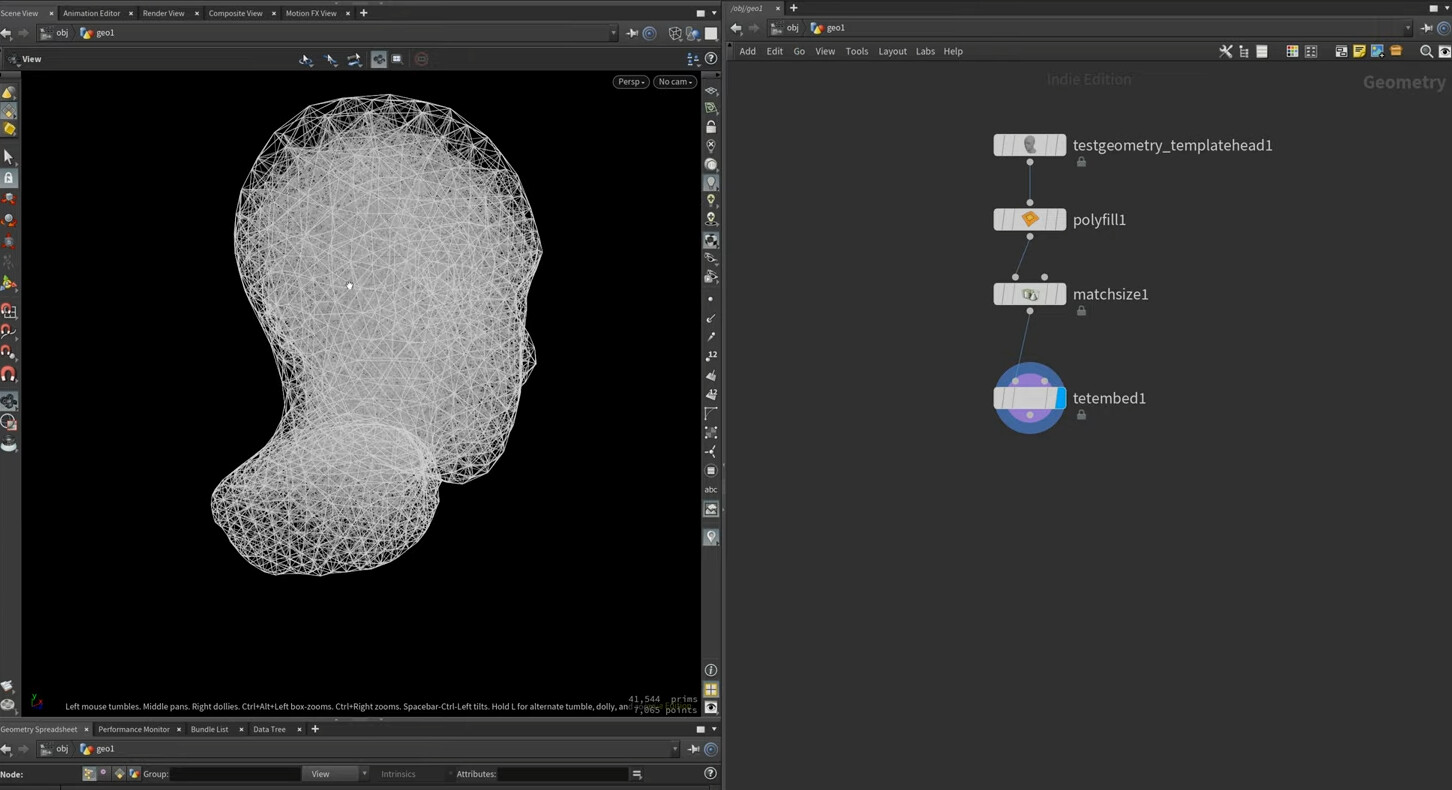Add a new tab beside Motion FX View
1452x790 pixels.
pos(363,13)
